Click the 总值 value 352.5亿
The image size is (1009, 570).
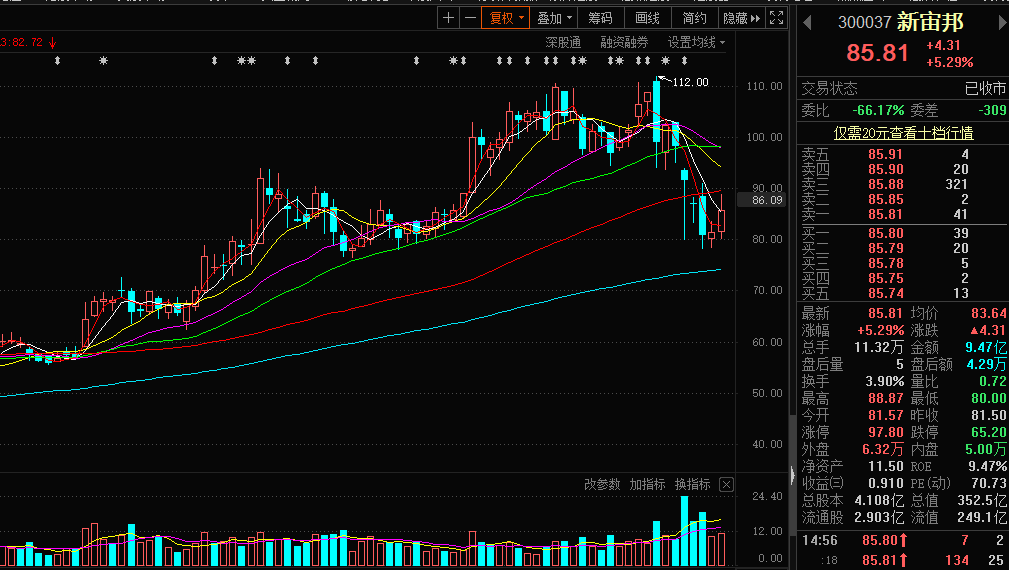tap(982, 500)
